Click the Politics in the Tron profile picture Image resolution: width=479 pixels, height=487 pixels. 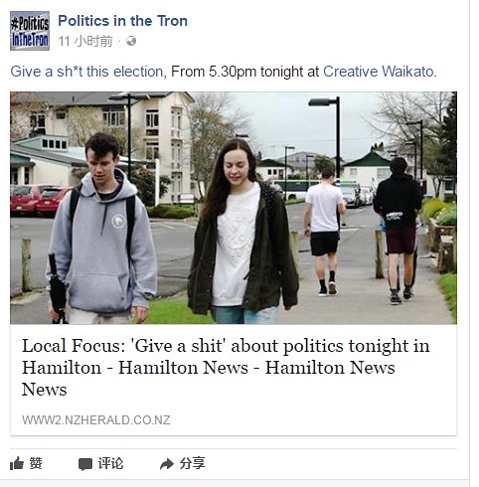pos(30,31)
